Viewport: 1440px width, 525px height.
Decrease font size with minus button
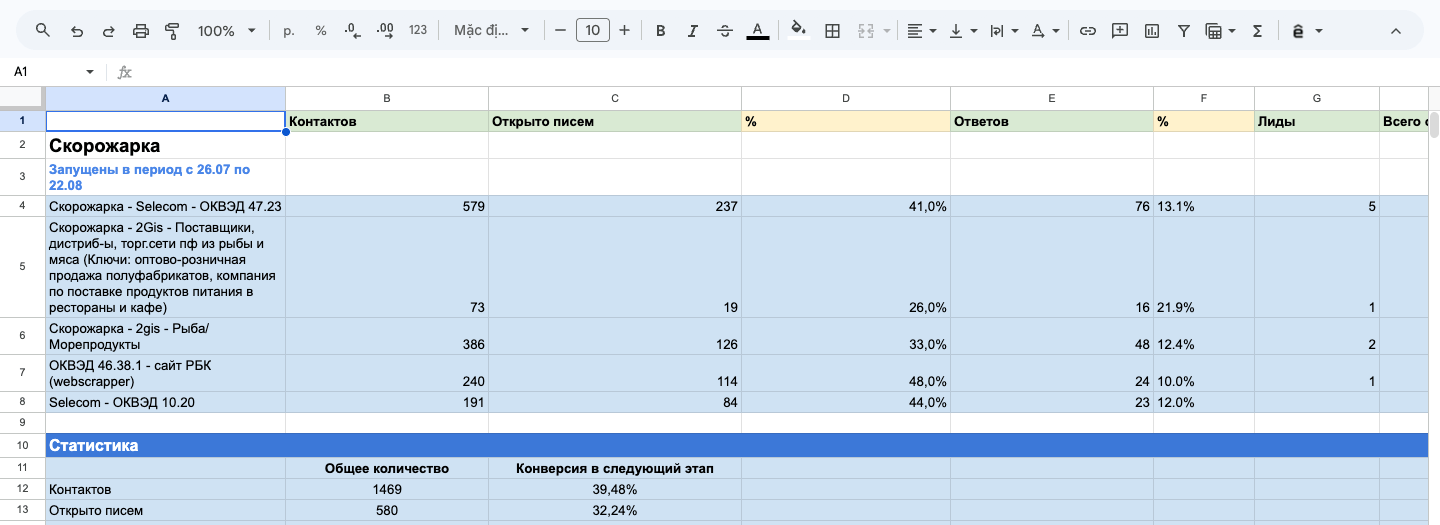(560, 31)
